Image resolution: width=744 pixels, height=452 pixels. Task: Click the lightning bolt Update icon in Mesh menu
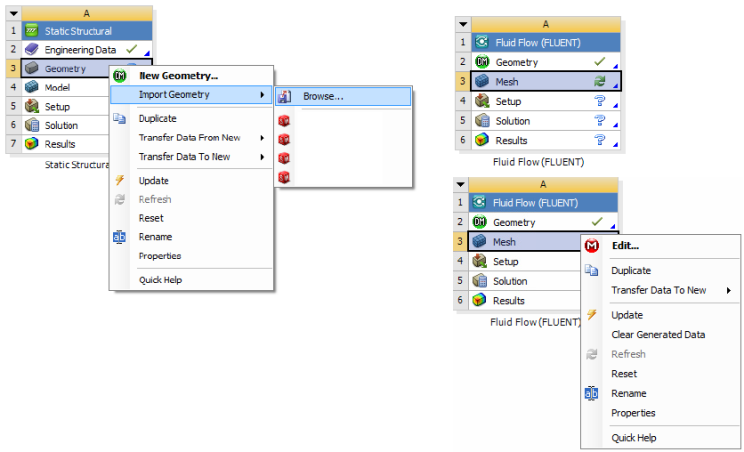(x=592, y=315)
